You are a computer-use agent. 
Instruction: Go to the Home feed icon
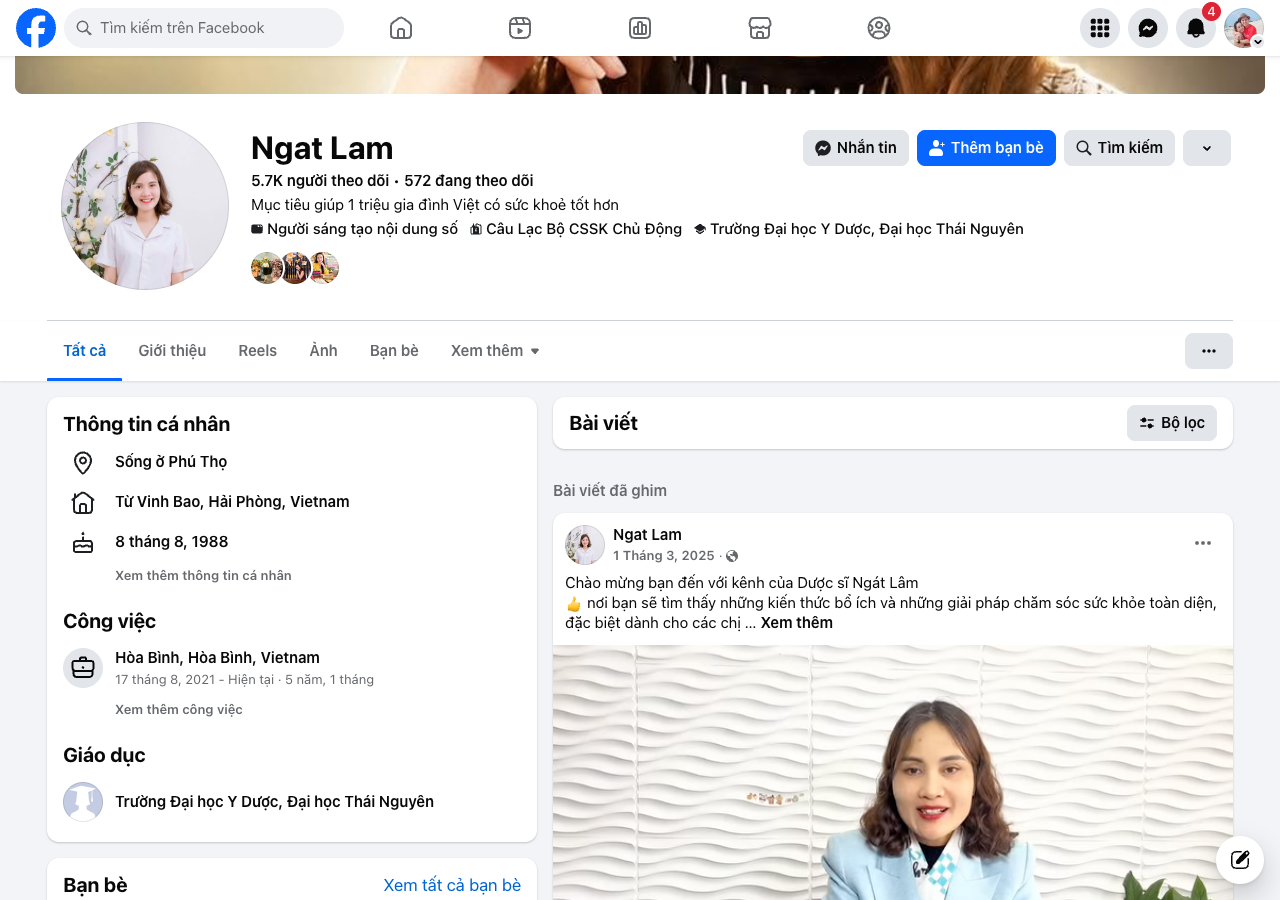coord(401,28)
